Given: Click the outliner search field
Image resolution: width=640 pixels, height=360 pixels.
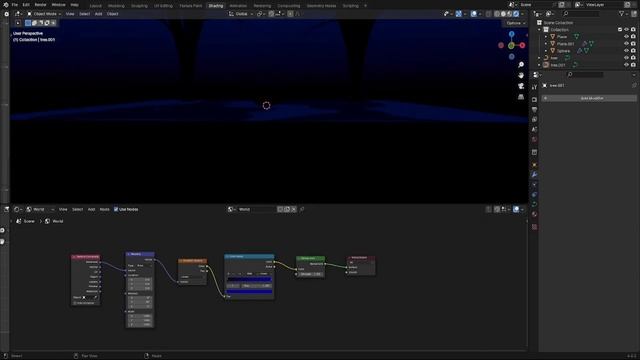Looking at the screenshot, I should pos(581,14).
